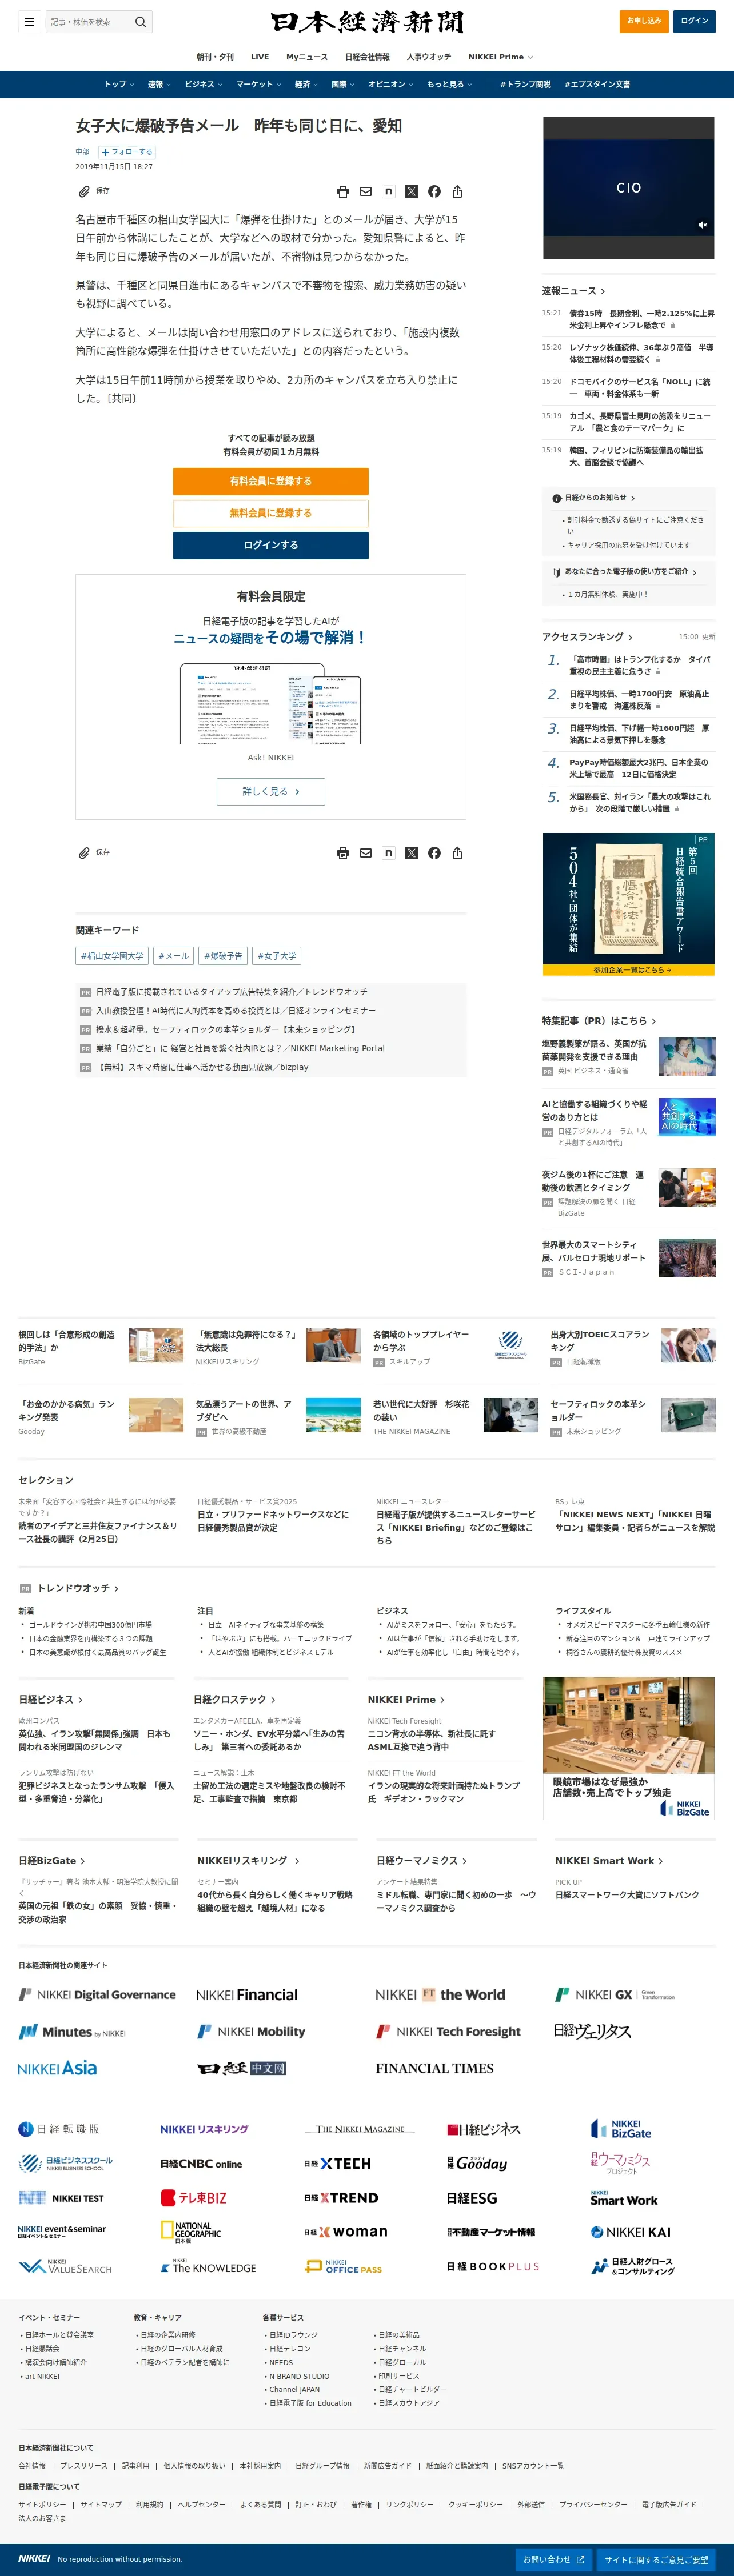Click 詳しく見る button for Ask! NIKKEI
Viewport: 734px width, 2576px height.
pos(271,791)
